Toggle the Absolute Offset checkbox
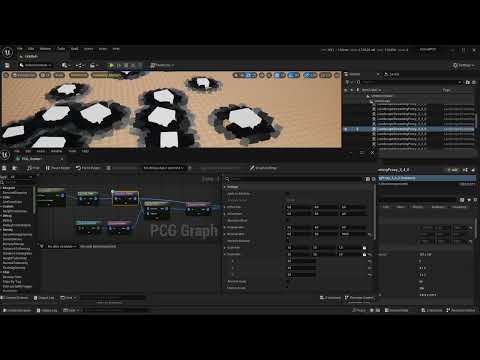This screenshot has width=480, height=360. click(288, 220)
